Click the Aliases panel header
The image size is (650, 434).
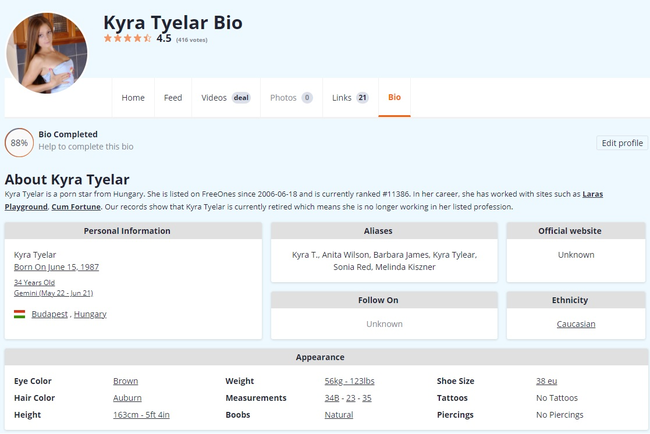(x=384, y=231)
